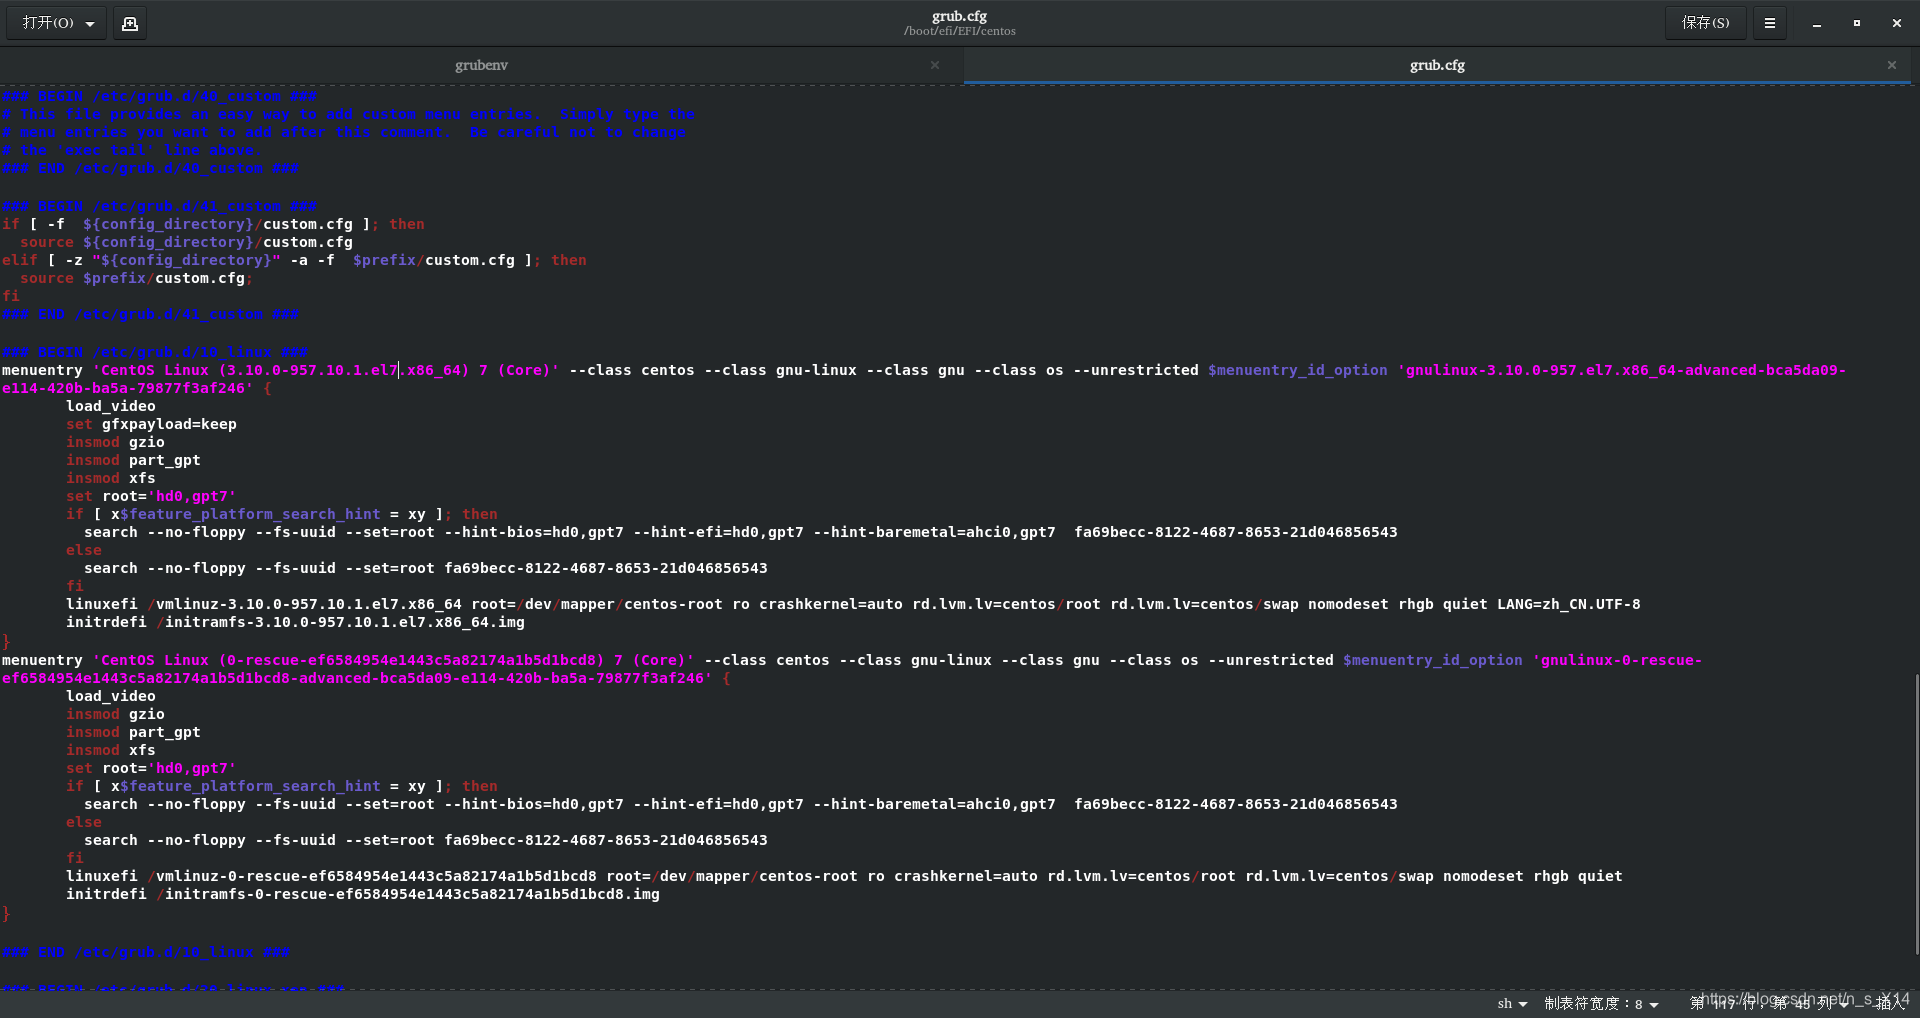Click the 'set gfxpayload=keep' line
1920x1018 pixels.
tap(152, 425)
